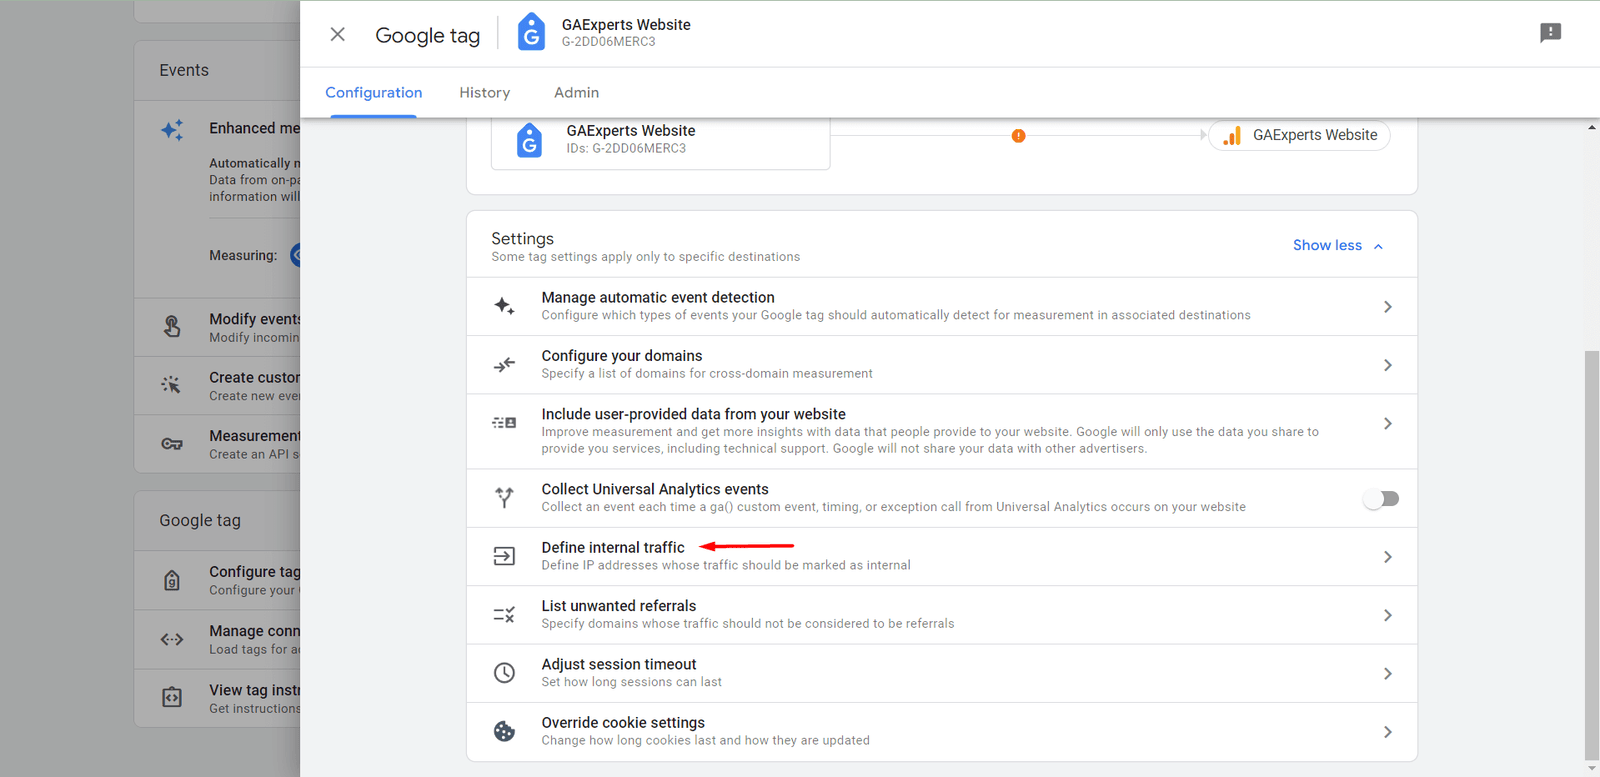Open Configure your domains
The width and height of the screenshot is (1600, 777).
(x=942, y=365)
